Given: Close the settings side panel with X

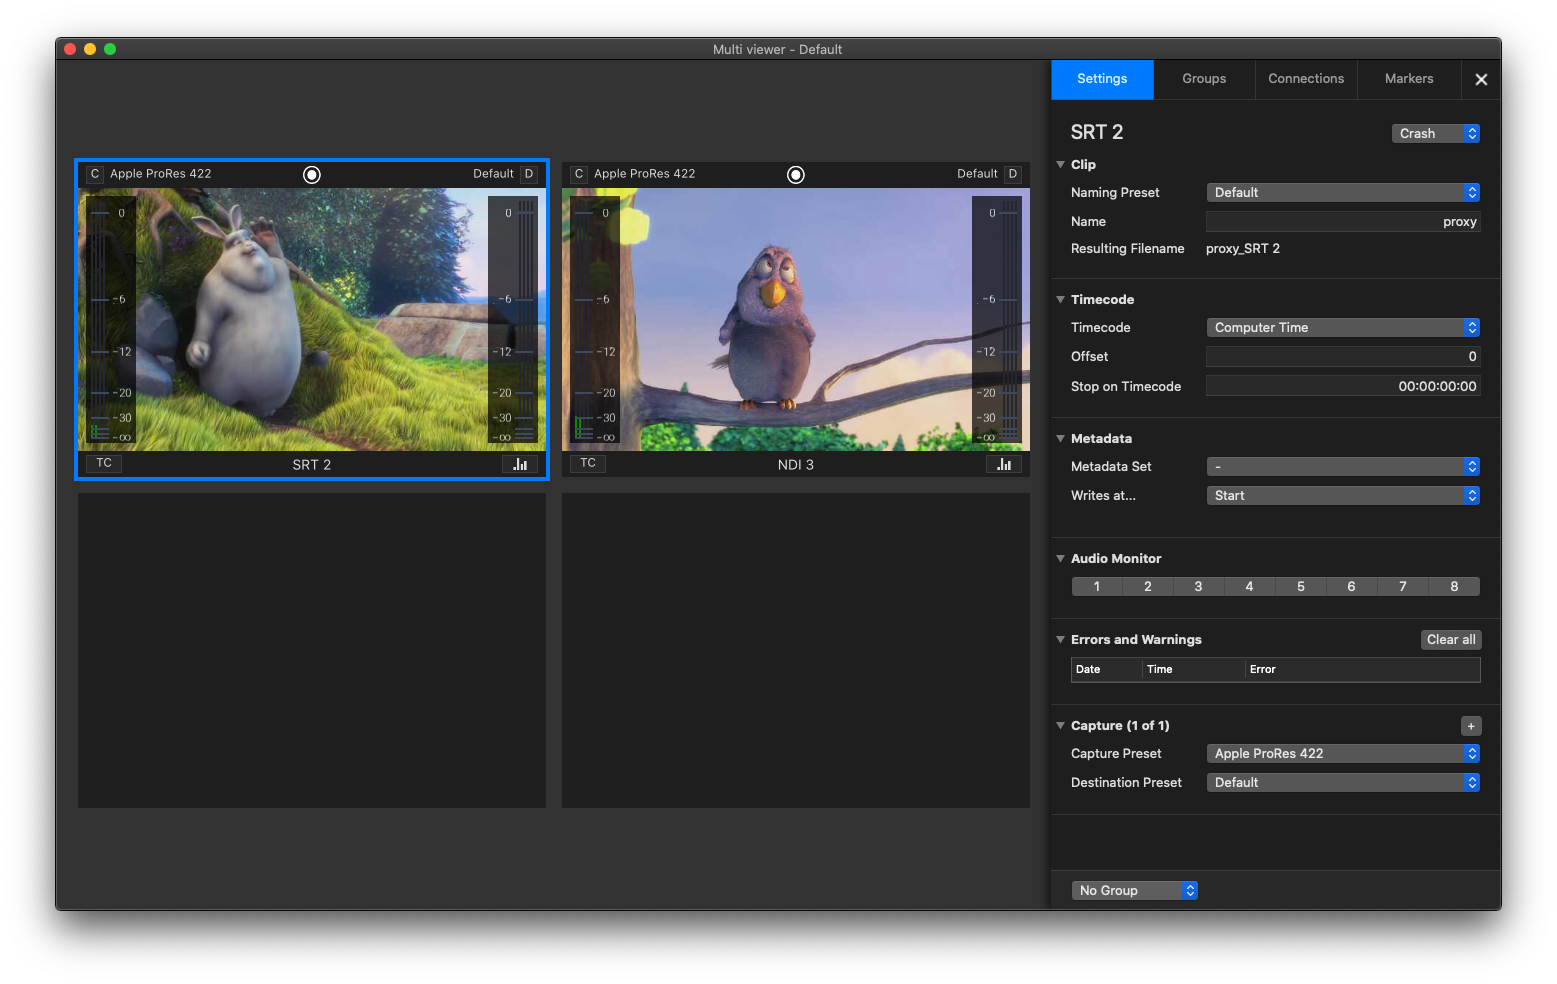Looking at the screenshot, I should [x=1481, y=80].
